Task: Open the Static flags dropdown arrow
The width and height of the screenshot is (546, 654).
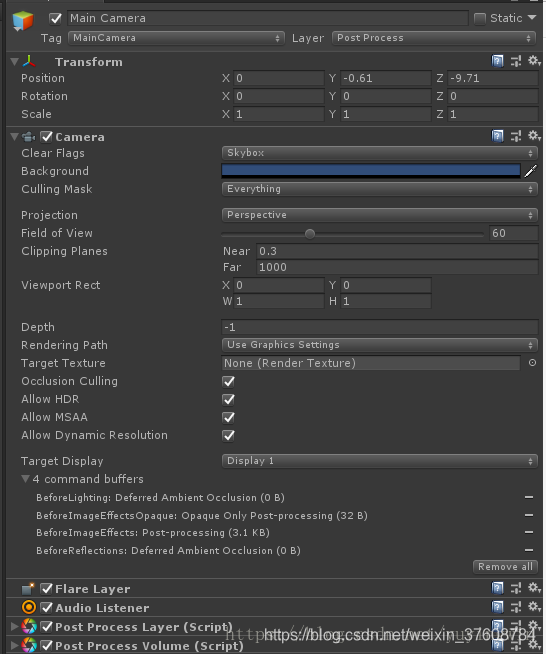Action: point(532,18)
